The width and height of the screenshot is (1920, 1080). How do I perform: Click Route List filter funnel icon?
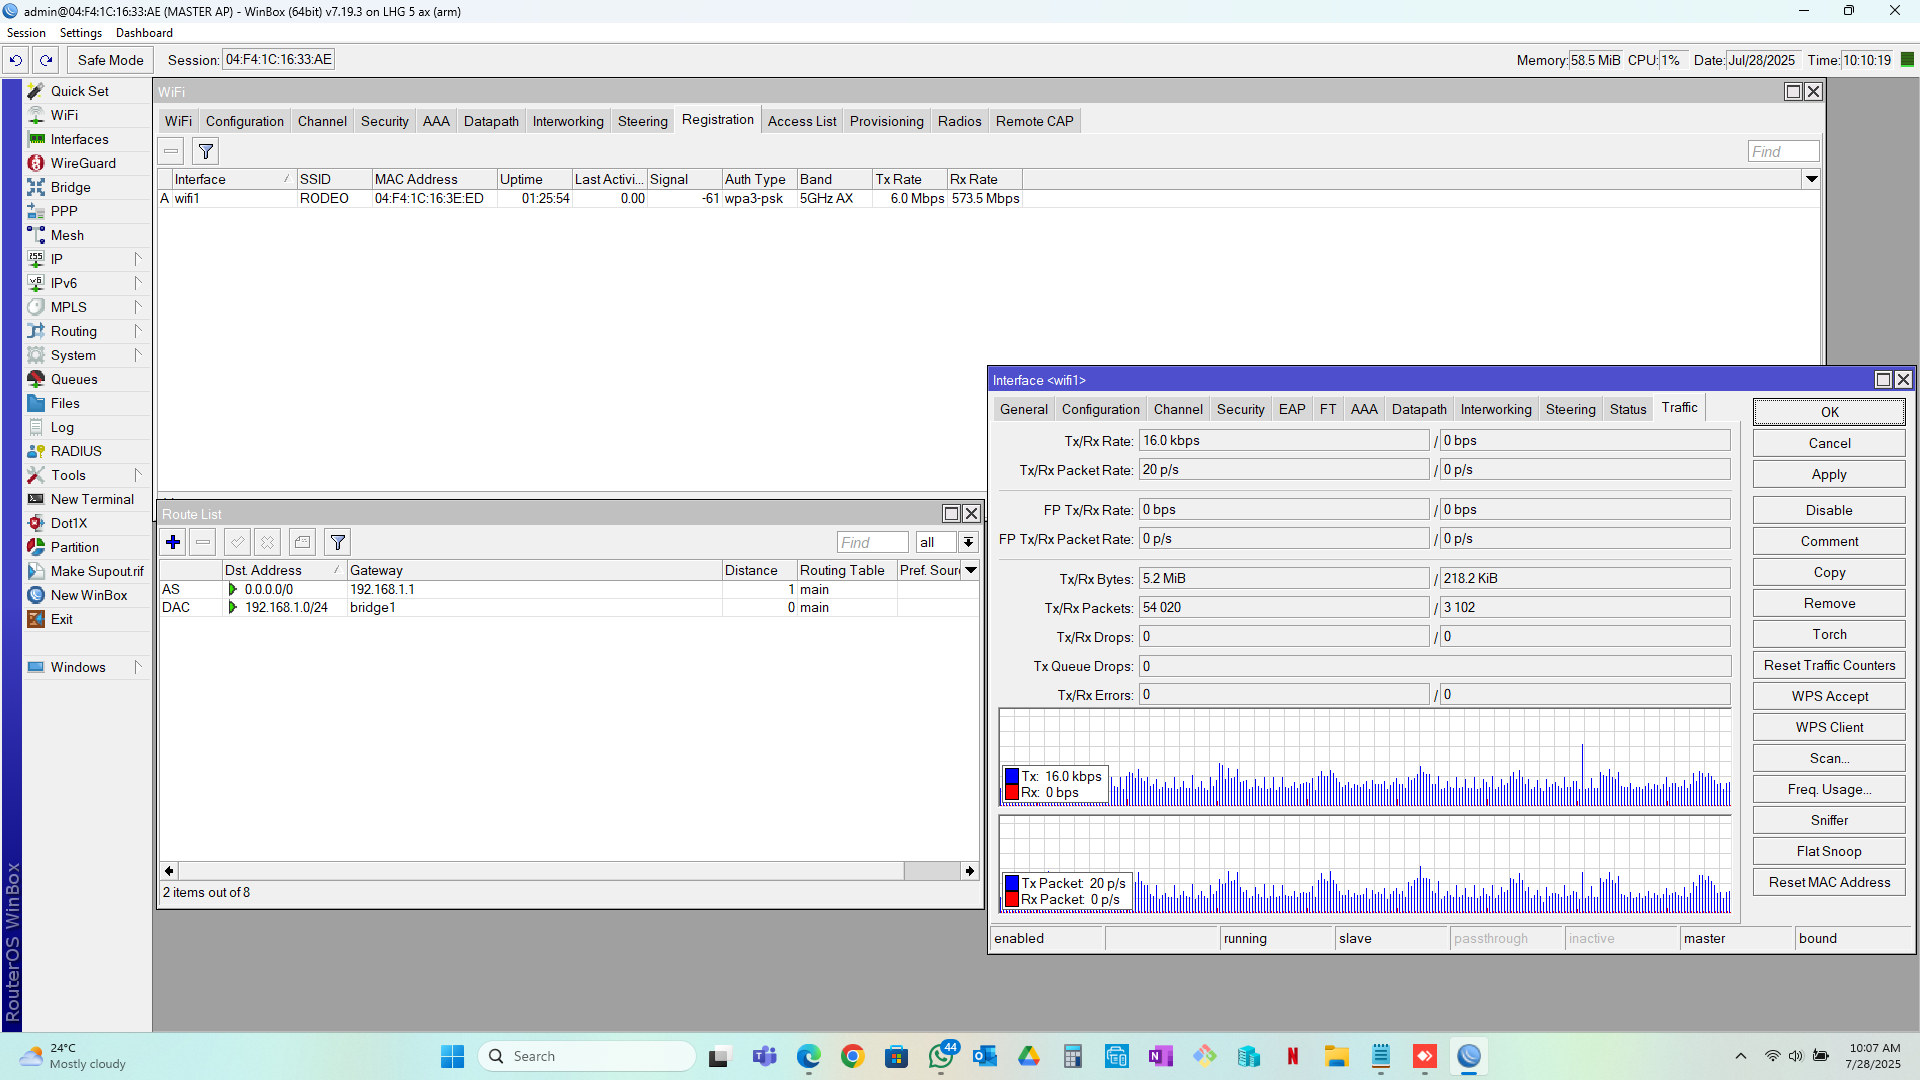click(x=338, y=542)
